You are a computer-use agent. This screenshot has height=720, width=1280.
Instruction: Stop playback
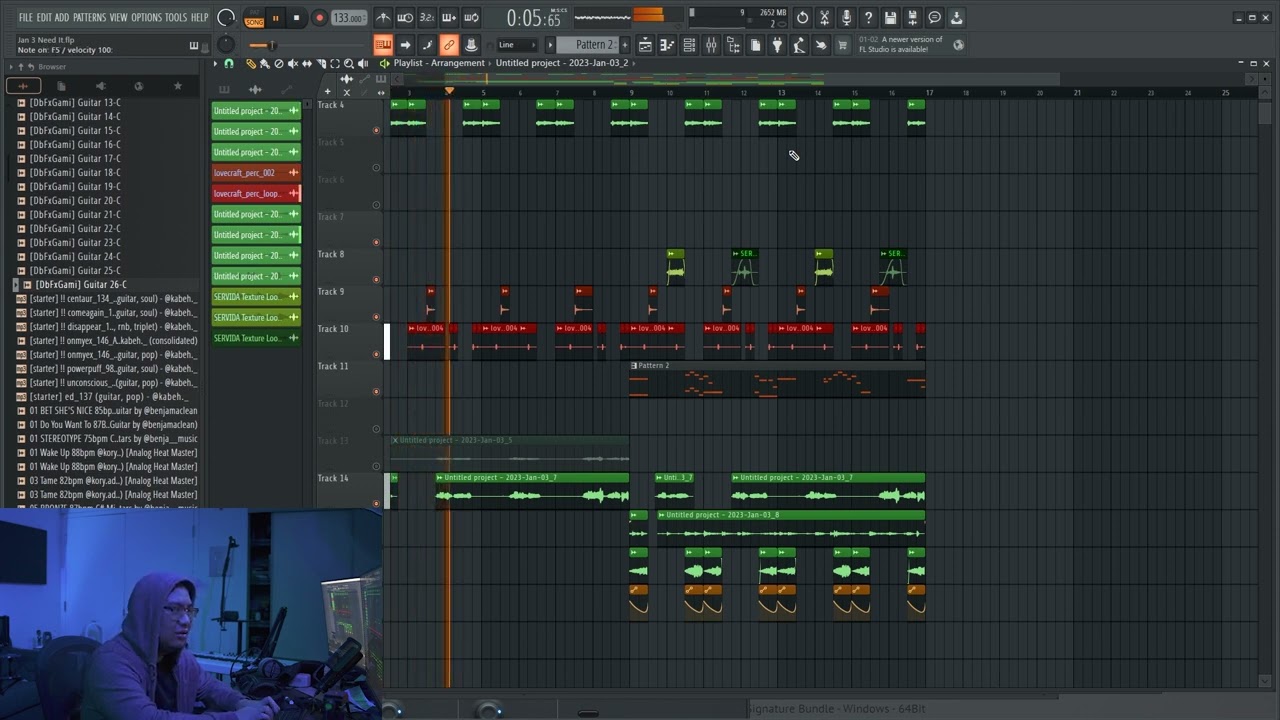click(296, 18)
